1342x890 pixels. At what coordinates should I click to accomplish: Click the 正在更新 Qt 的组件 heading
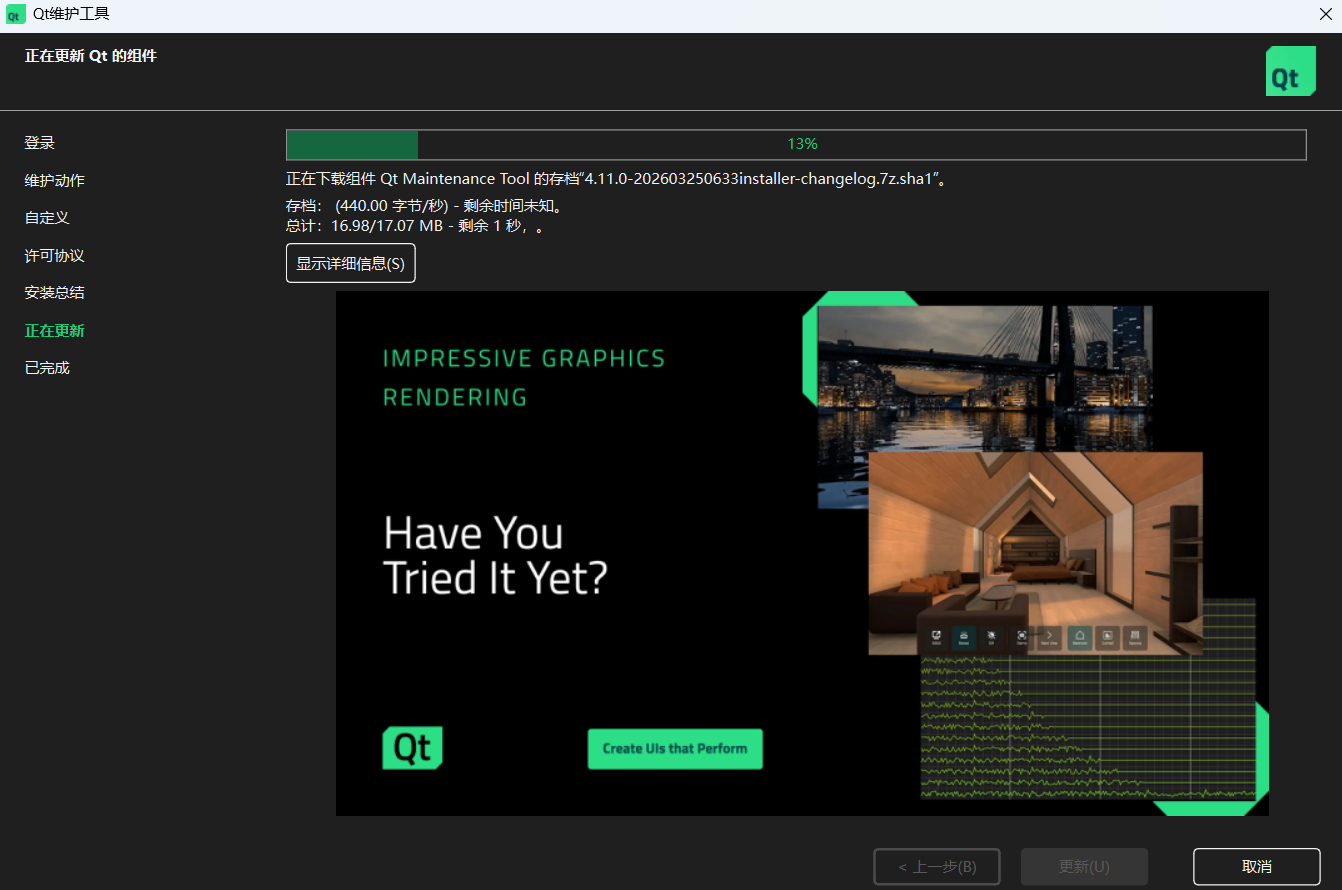coord(91,56)
